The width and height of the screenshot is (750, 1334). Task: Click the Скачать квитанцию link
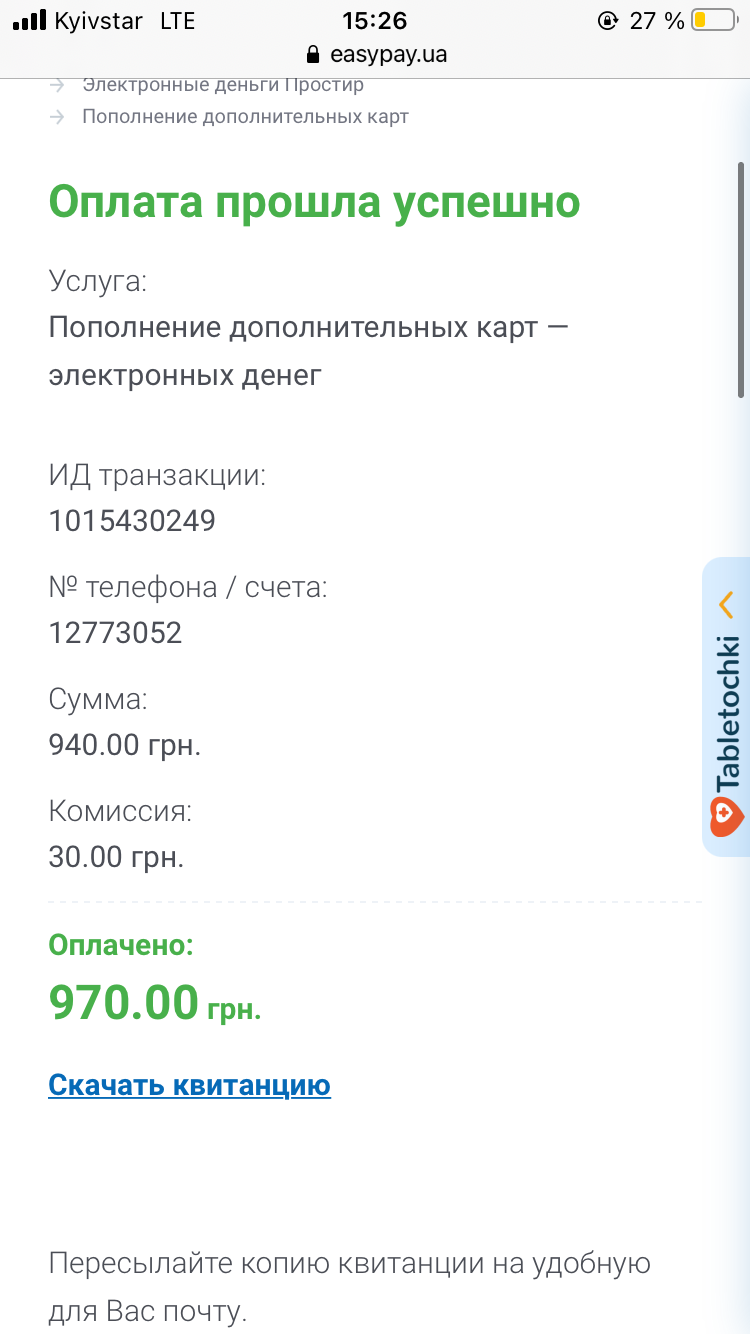tap(189, 1085)
